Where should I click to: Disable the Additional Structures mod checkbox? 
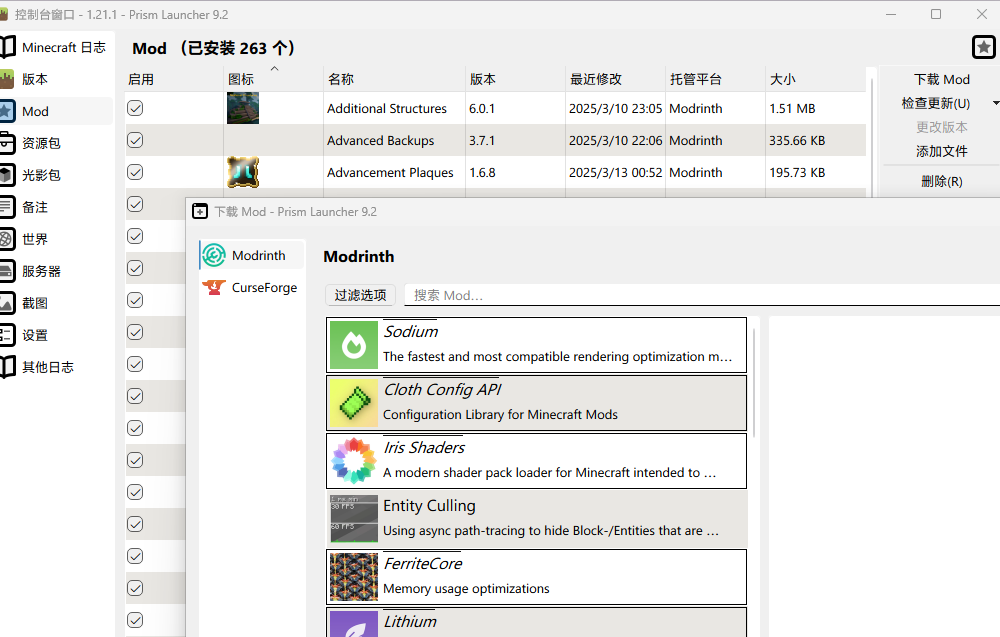click(135, 108)
